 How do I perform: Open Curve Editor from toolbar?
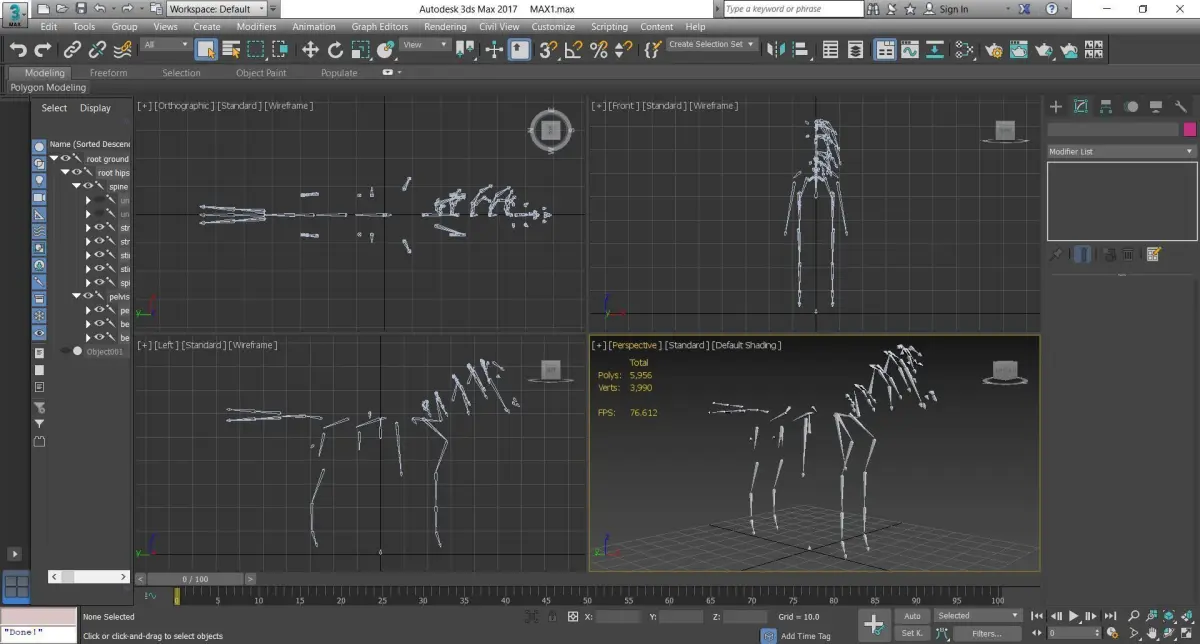pyautogui.click(x=910, y=49)
